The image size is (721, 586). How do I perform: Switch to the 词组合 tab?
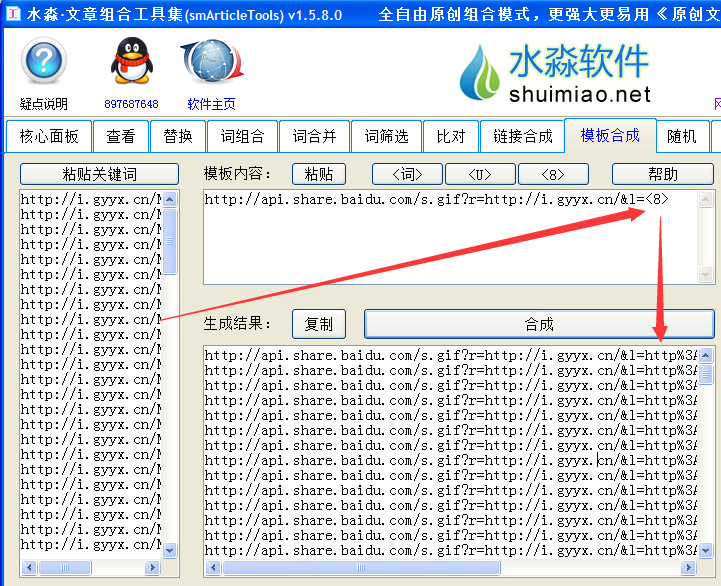pyautogui.click(x=242, y=136)
